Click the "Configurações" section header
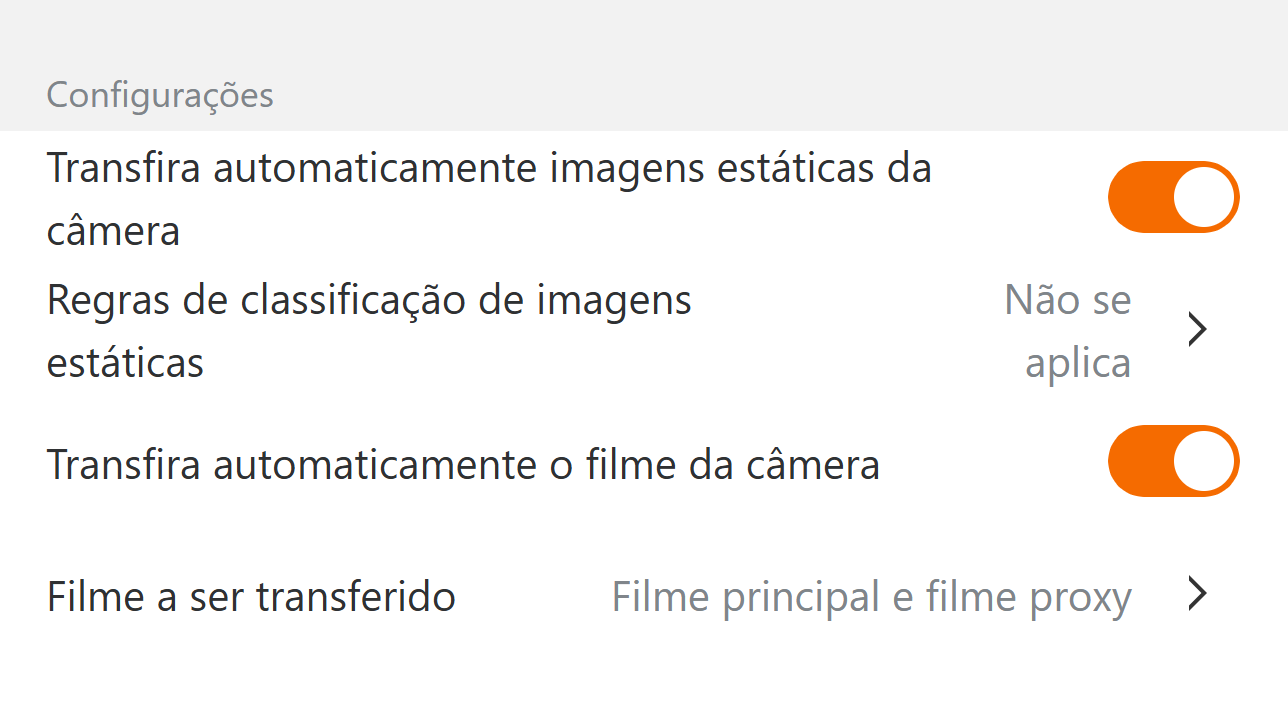 click(x=160, y=96)
